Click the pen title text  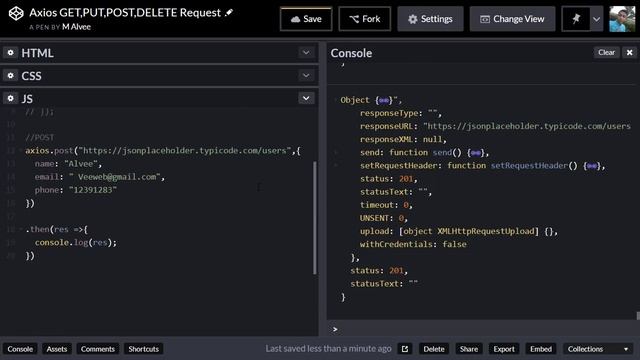[x=125, y=13]
